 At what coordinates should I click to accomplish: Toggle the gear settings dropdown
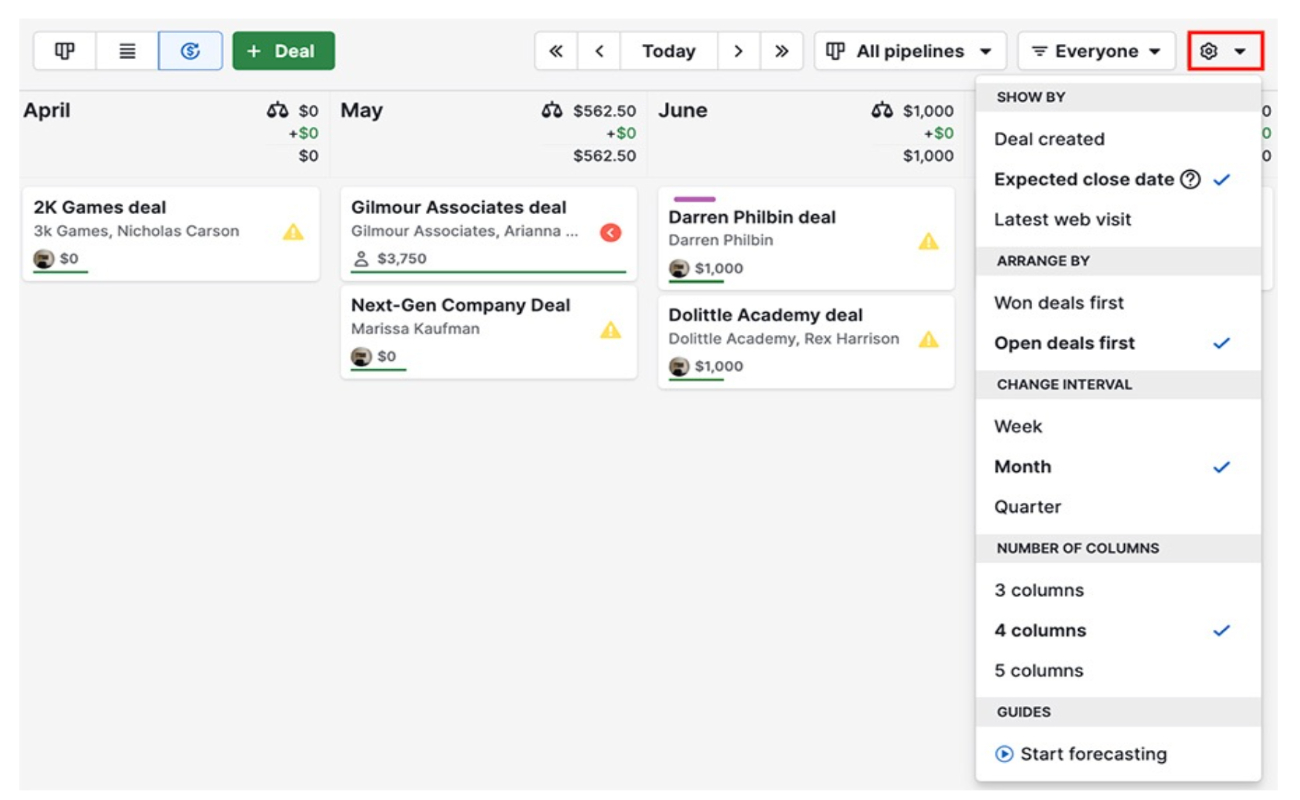pyautogui.click(x=1224, y=51)
